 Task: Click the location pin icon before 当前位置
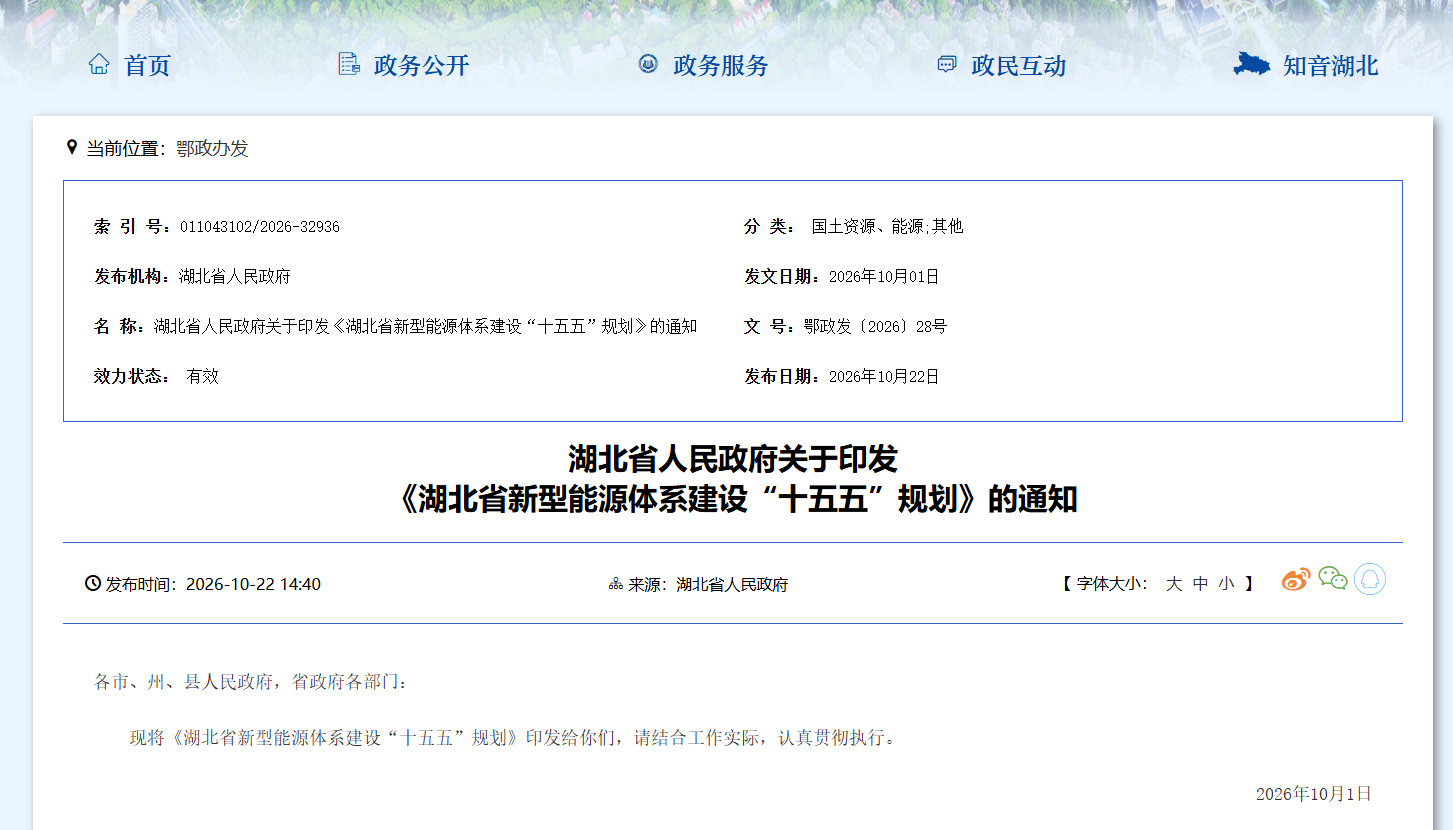tap(71, 148)
